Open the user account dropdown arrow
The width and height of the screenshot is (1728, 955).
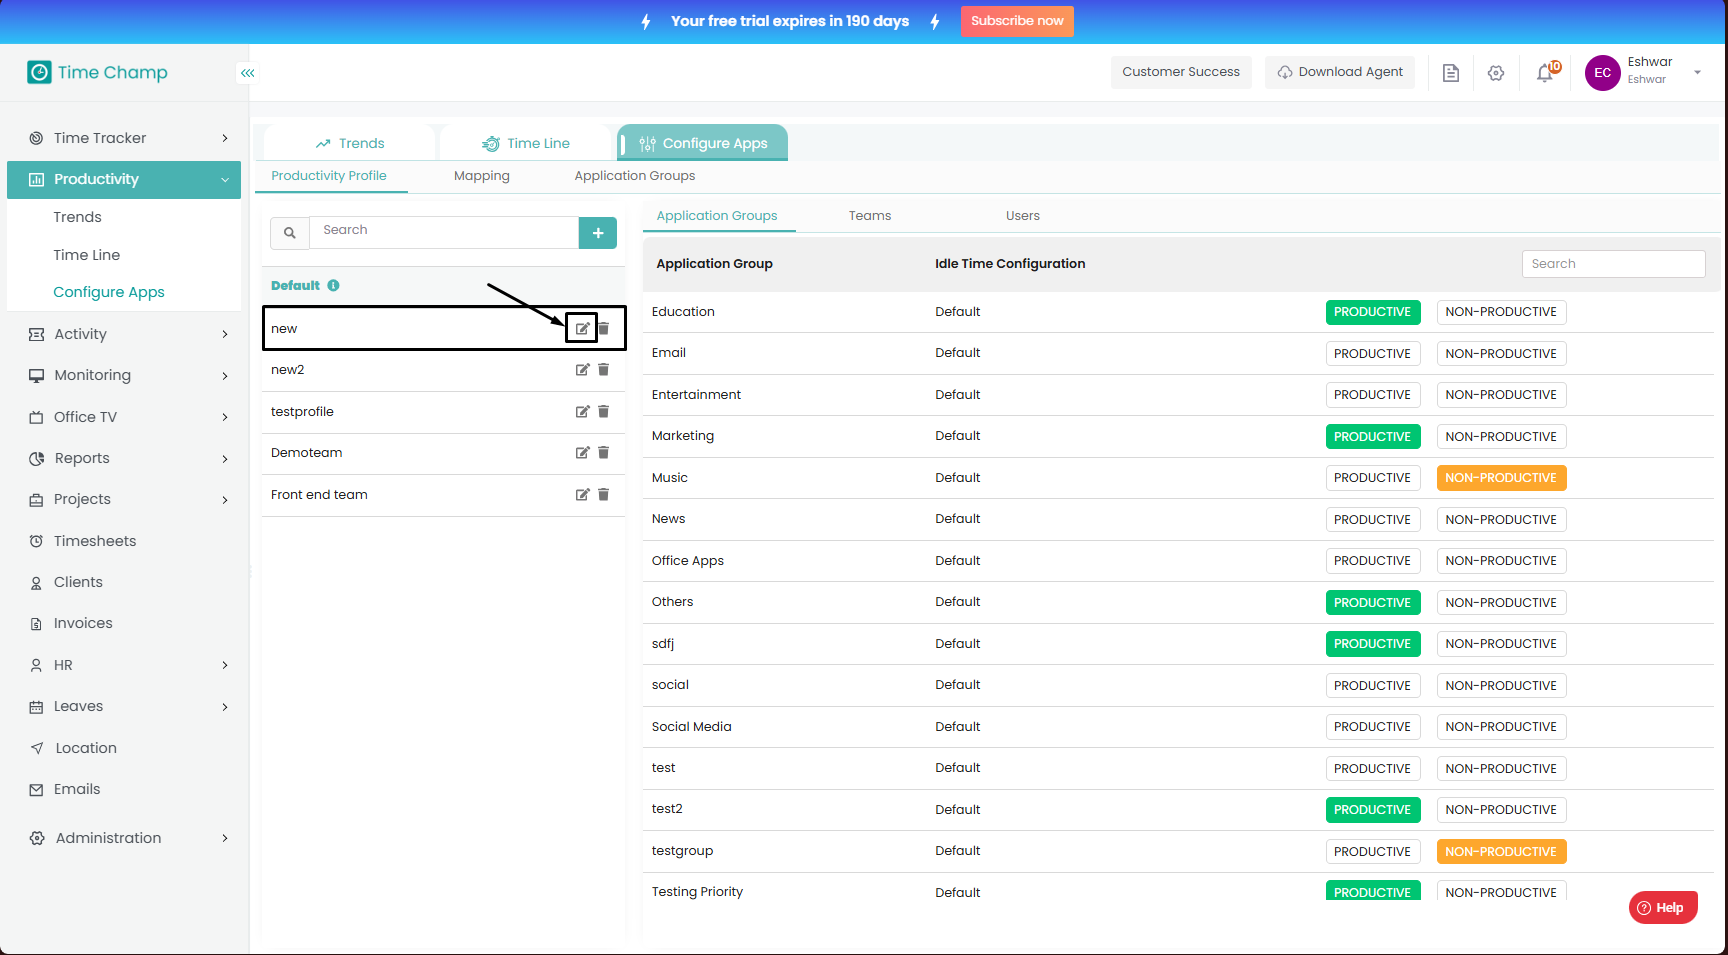pyautogui.click(x=1697, y=73)
